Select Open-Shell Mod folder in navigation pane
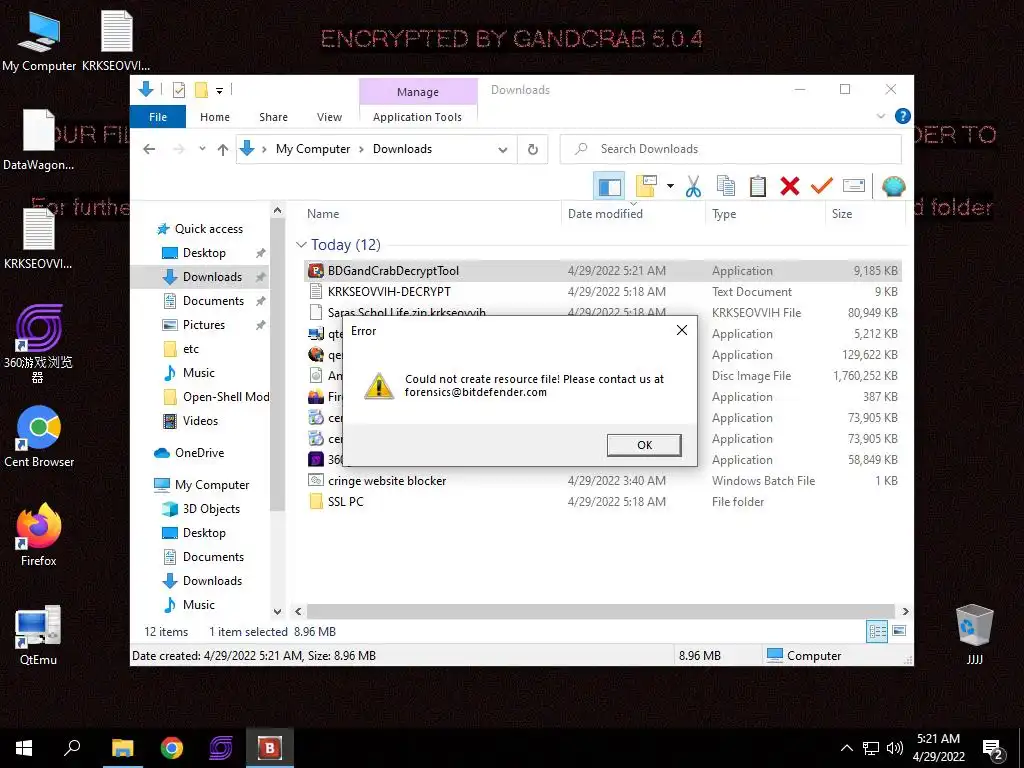 [x=225, y=396]
